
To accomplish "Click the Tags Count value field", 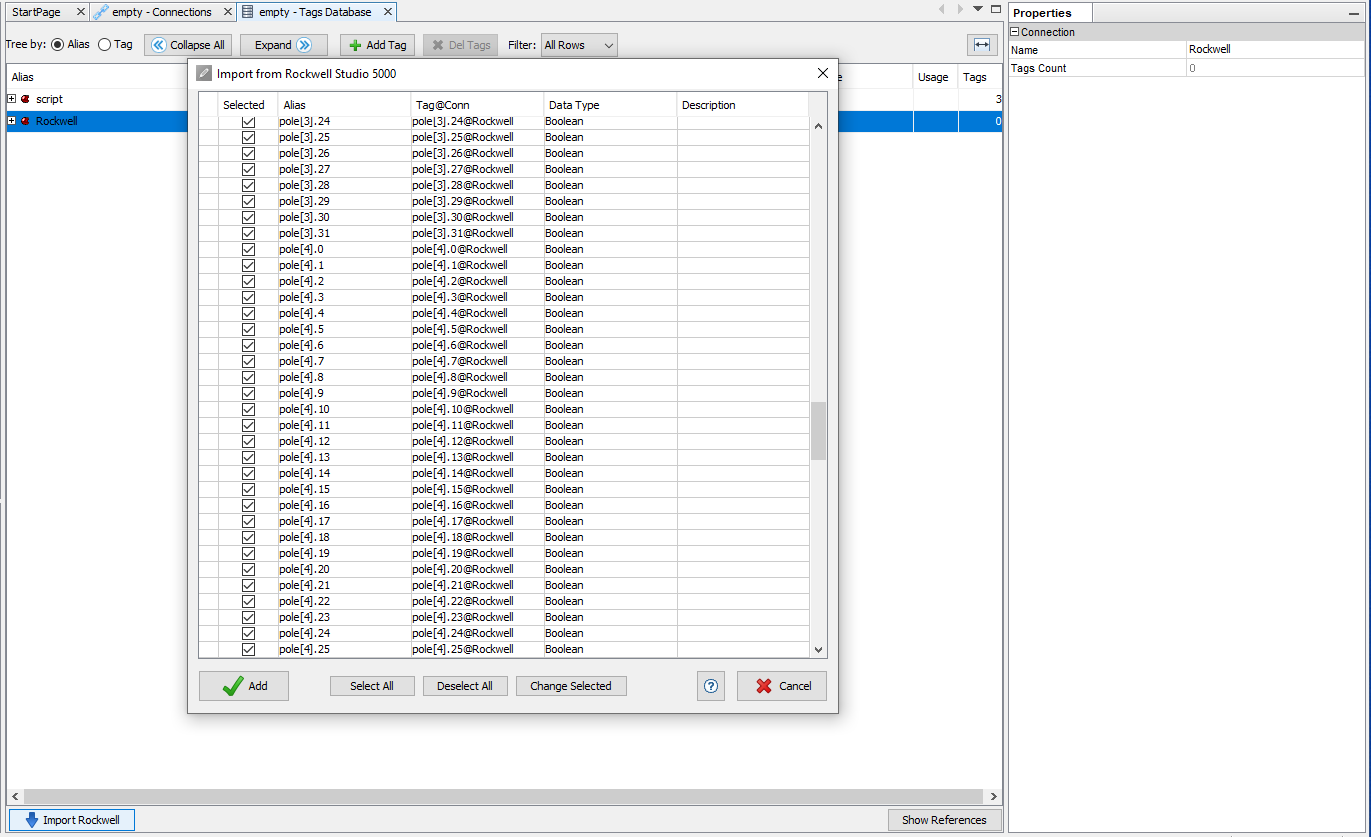I will pyautogui.click(x=1275, y=68).
